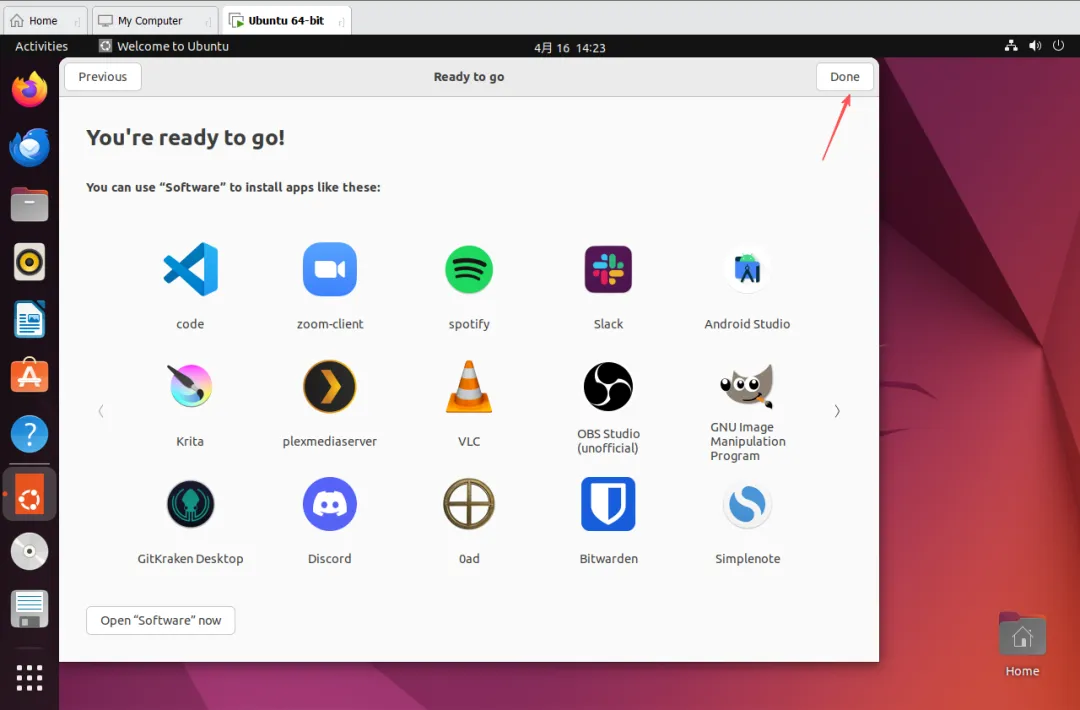The width and height of the screenshot is (1080, 710).
Task: Open Thunderbird mail from the dock
Action: coord(30,147)
